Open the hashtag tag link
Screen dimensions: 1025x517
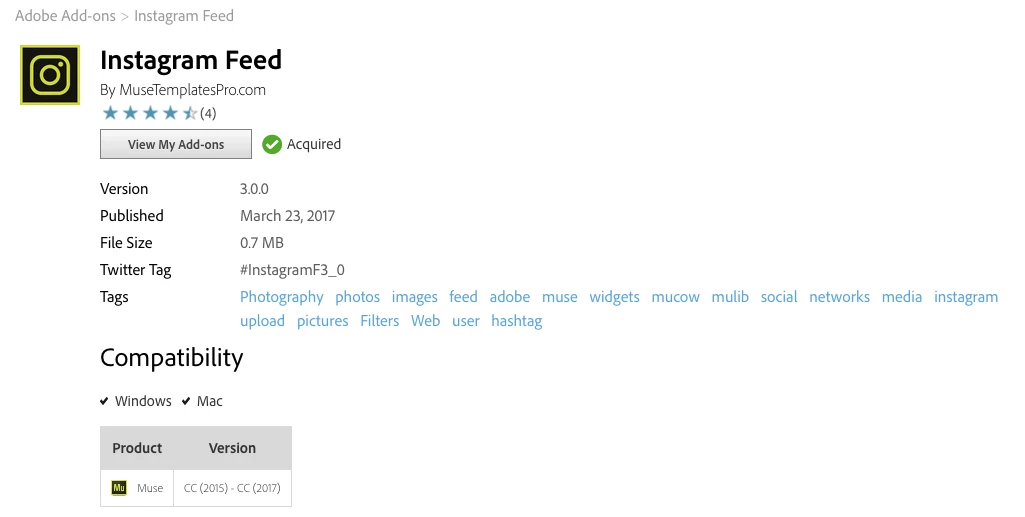(516, 321)
